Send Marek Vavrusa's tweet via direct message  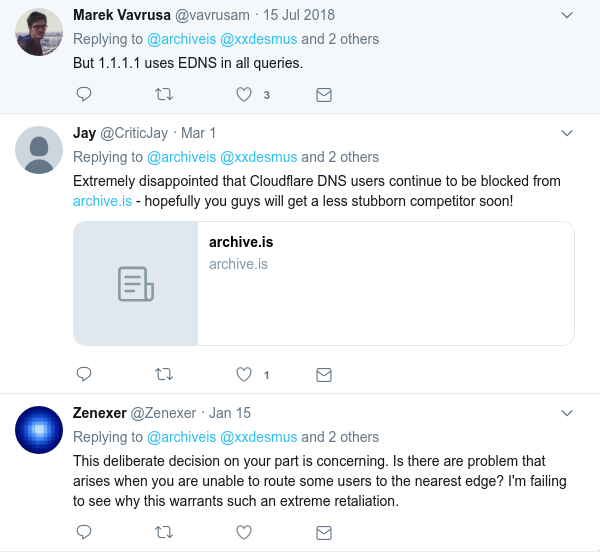click(x=324, y=94)
